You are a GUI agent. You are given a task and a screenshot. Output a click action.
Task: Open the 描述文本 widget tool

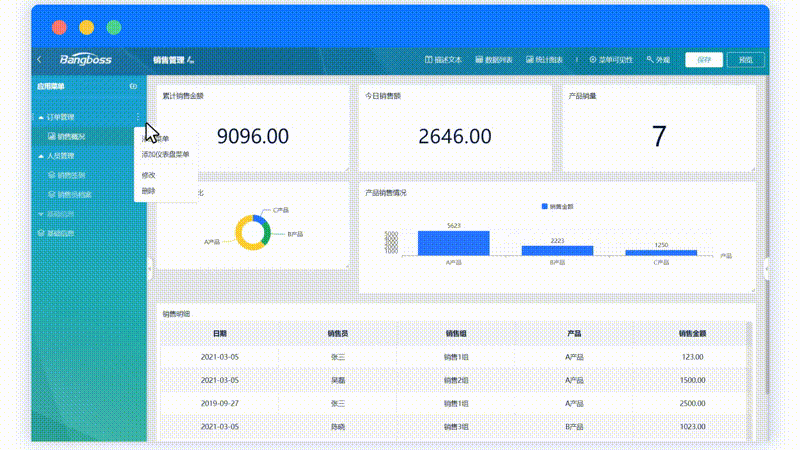[444, 60]
